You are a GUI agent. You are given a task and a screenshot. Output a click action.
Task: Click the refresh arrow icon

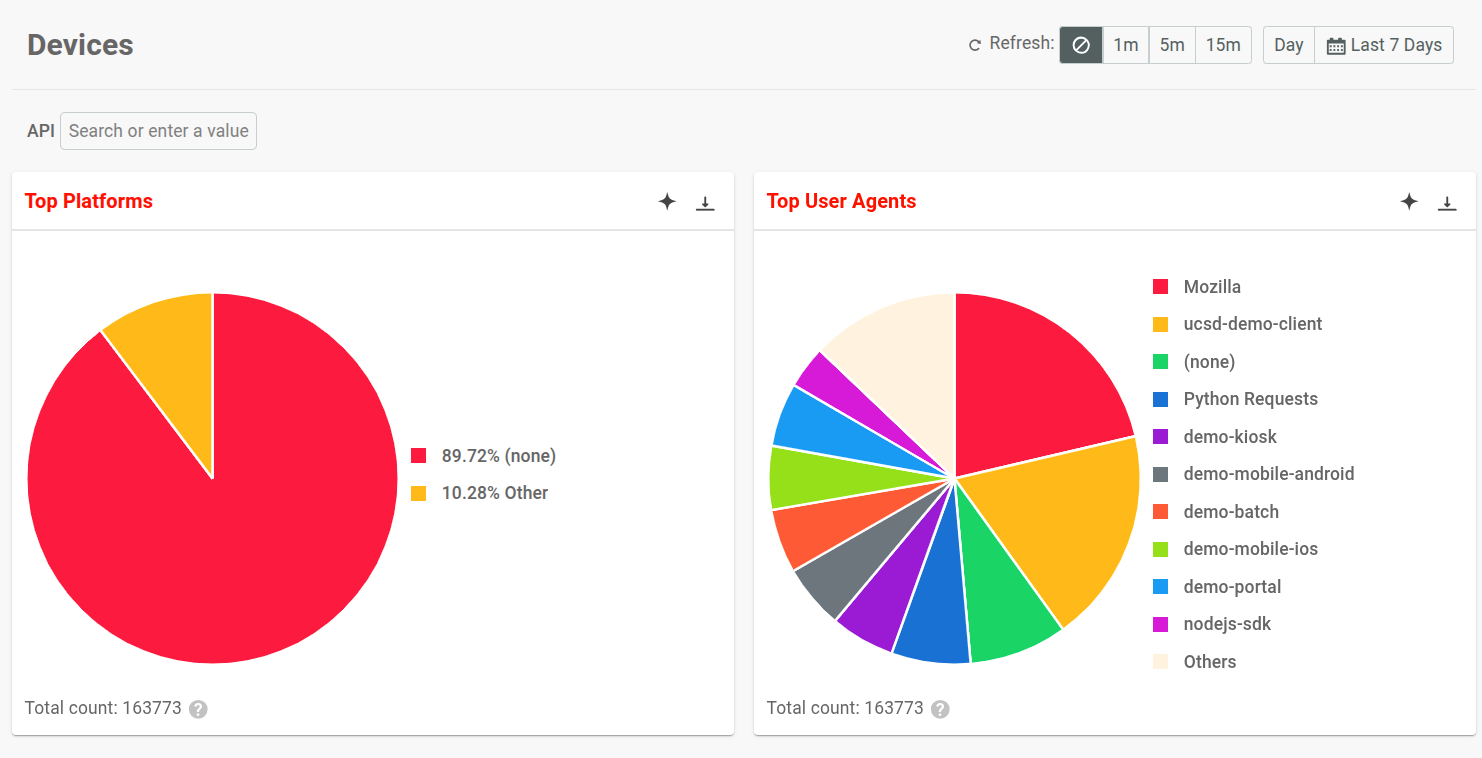[973, 44]
